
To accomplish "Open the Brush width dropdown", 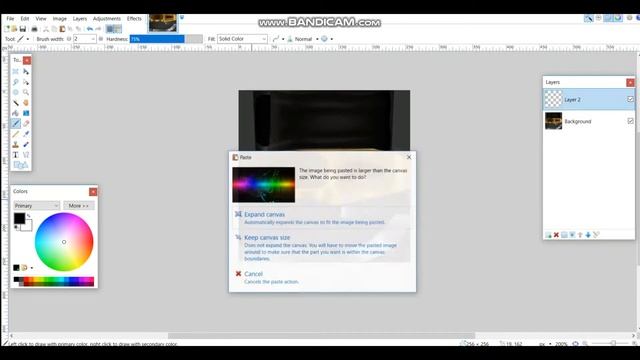I will tap(93, 39).
